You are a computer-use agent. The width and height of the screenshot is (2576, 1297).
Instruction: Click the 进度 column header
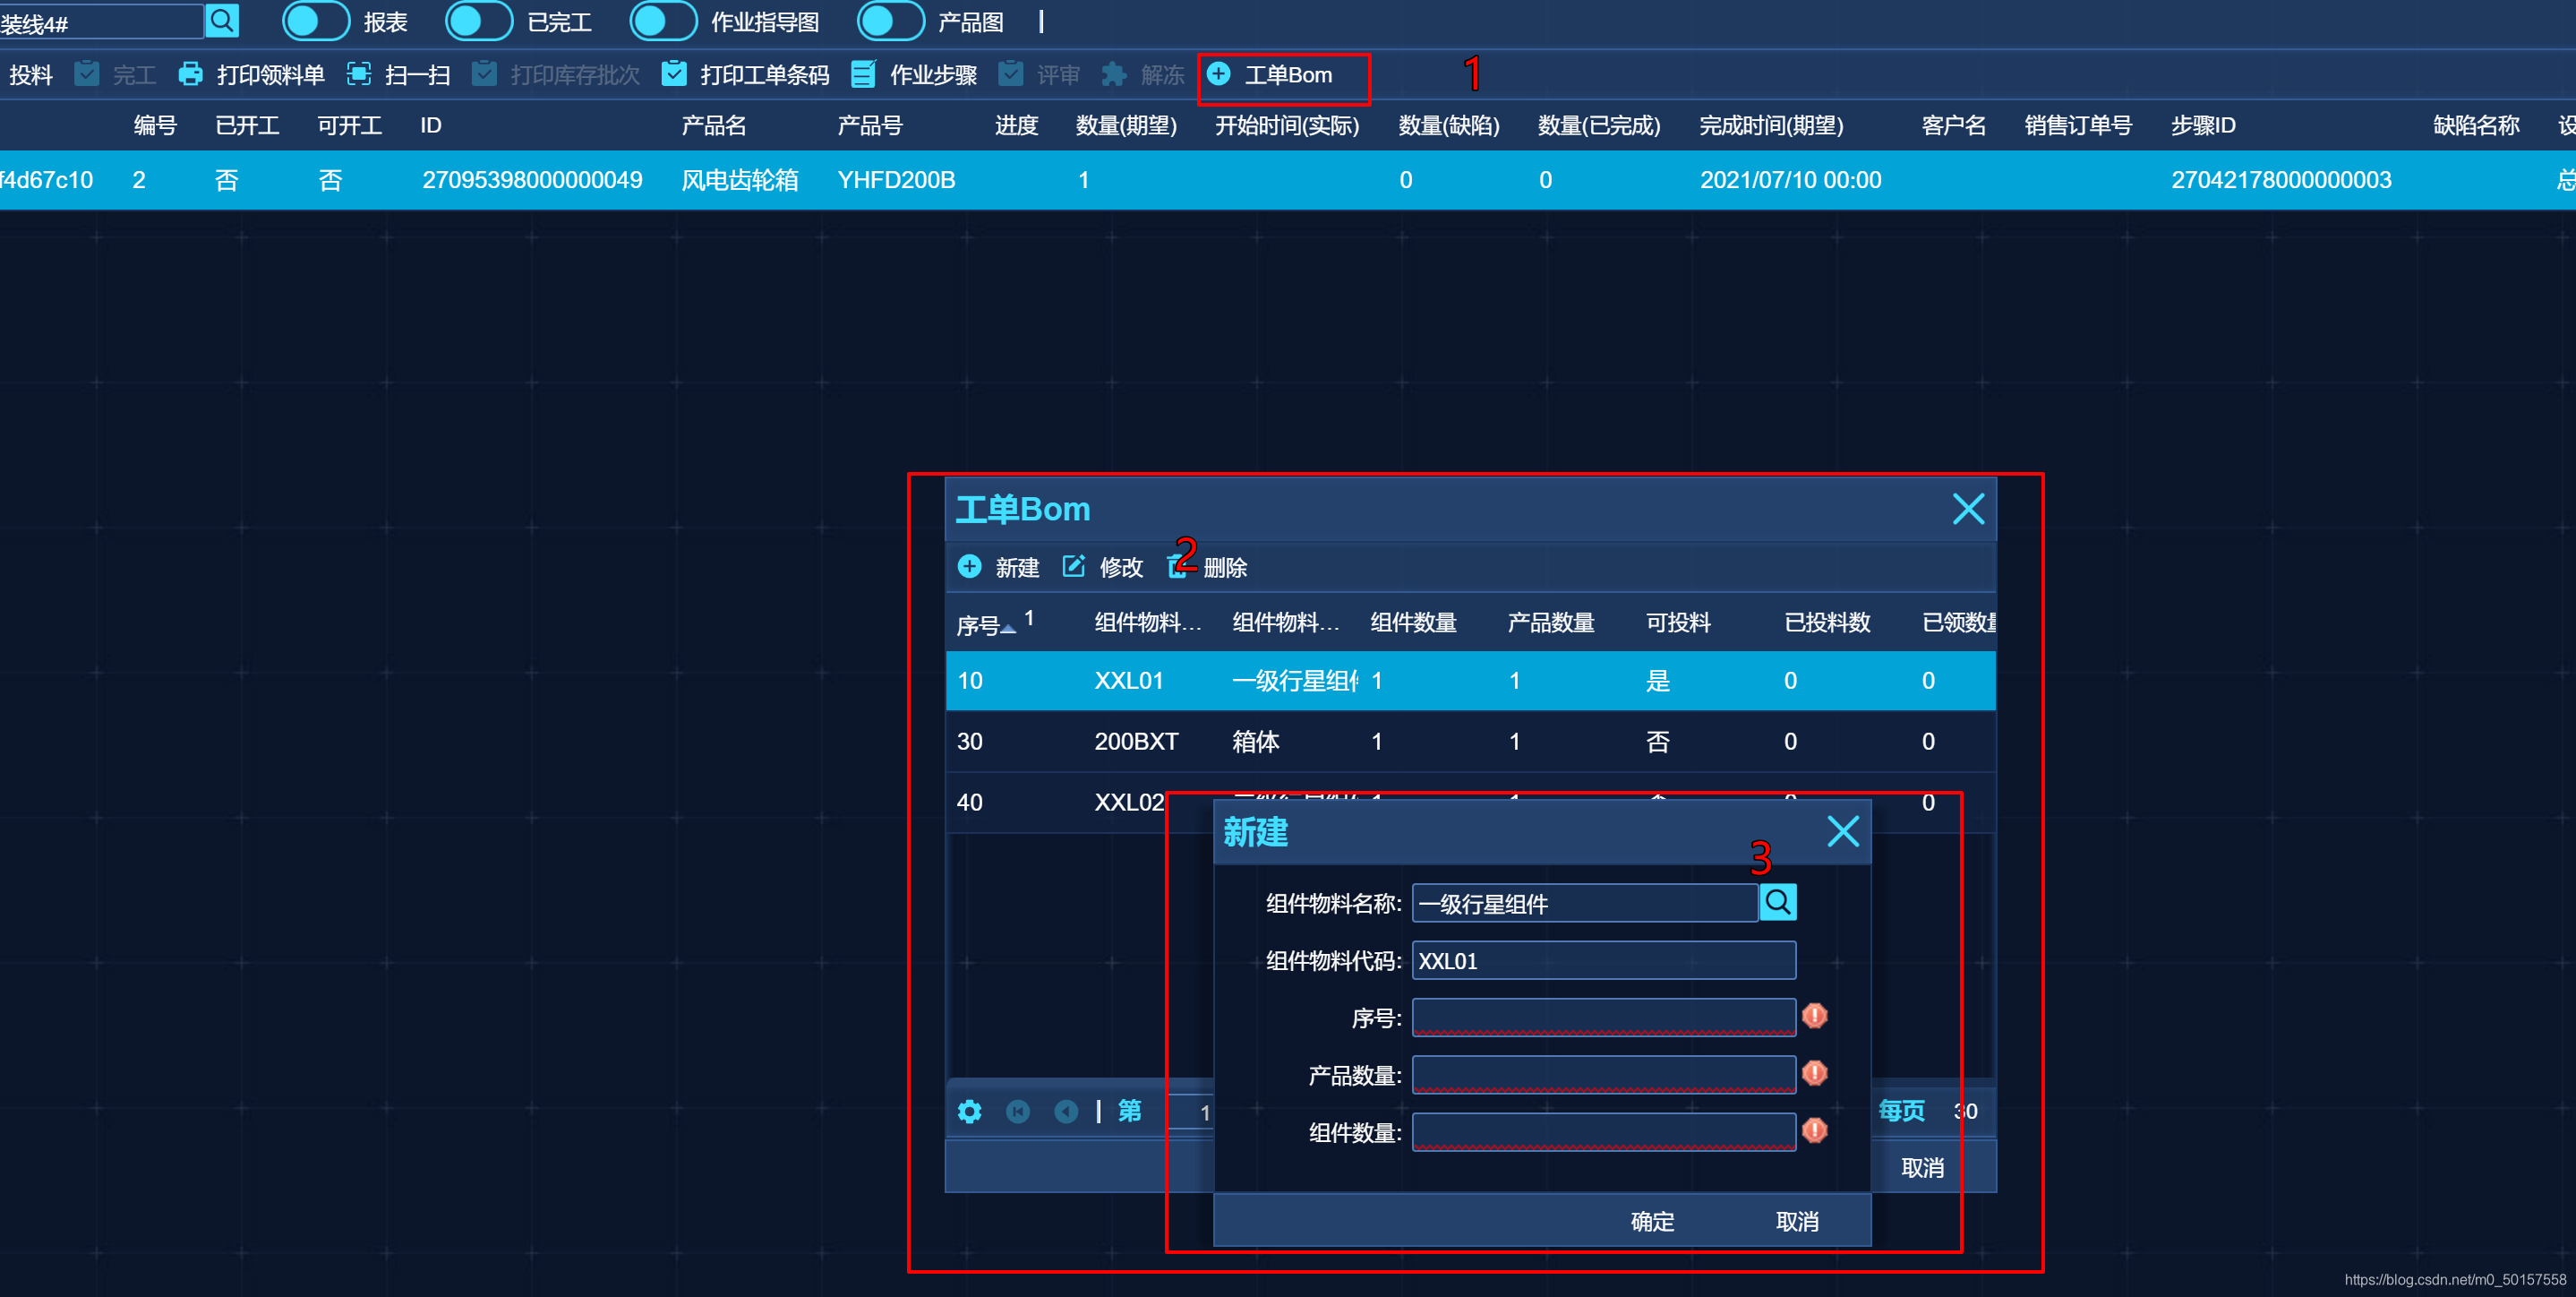point(1016,125)
